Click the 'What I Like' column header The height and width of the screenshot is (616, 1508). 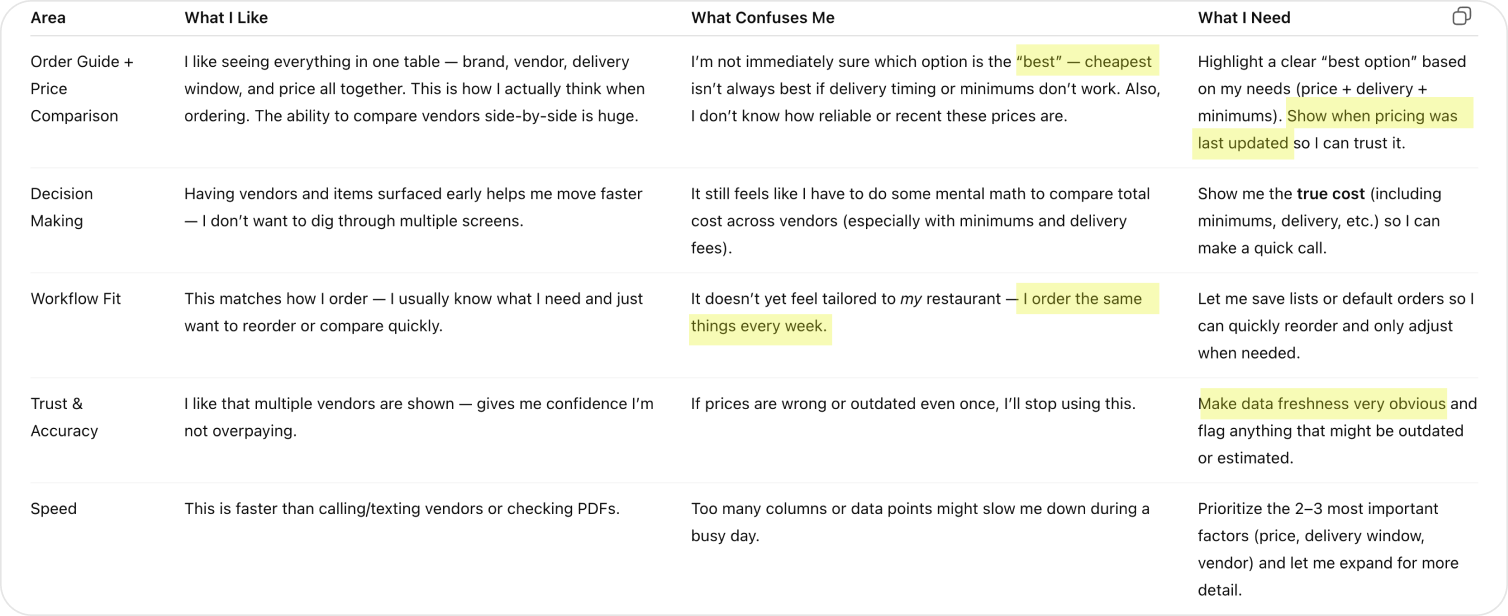pos(226,18)
